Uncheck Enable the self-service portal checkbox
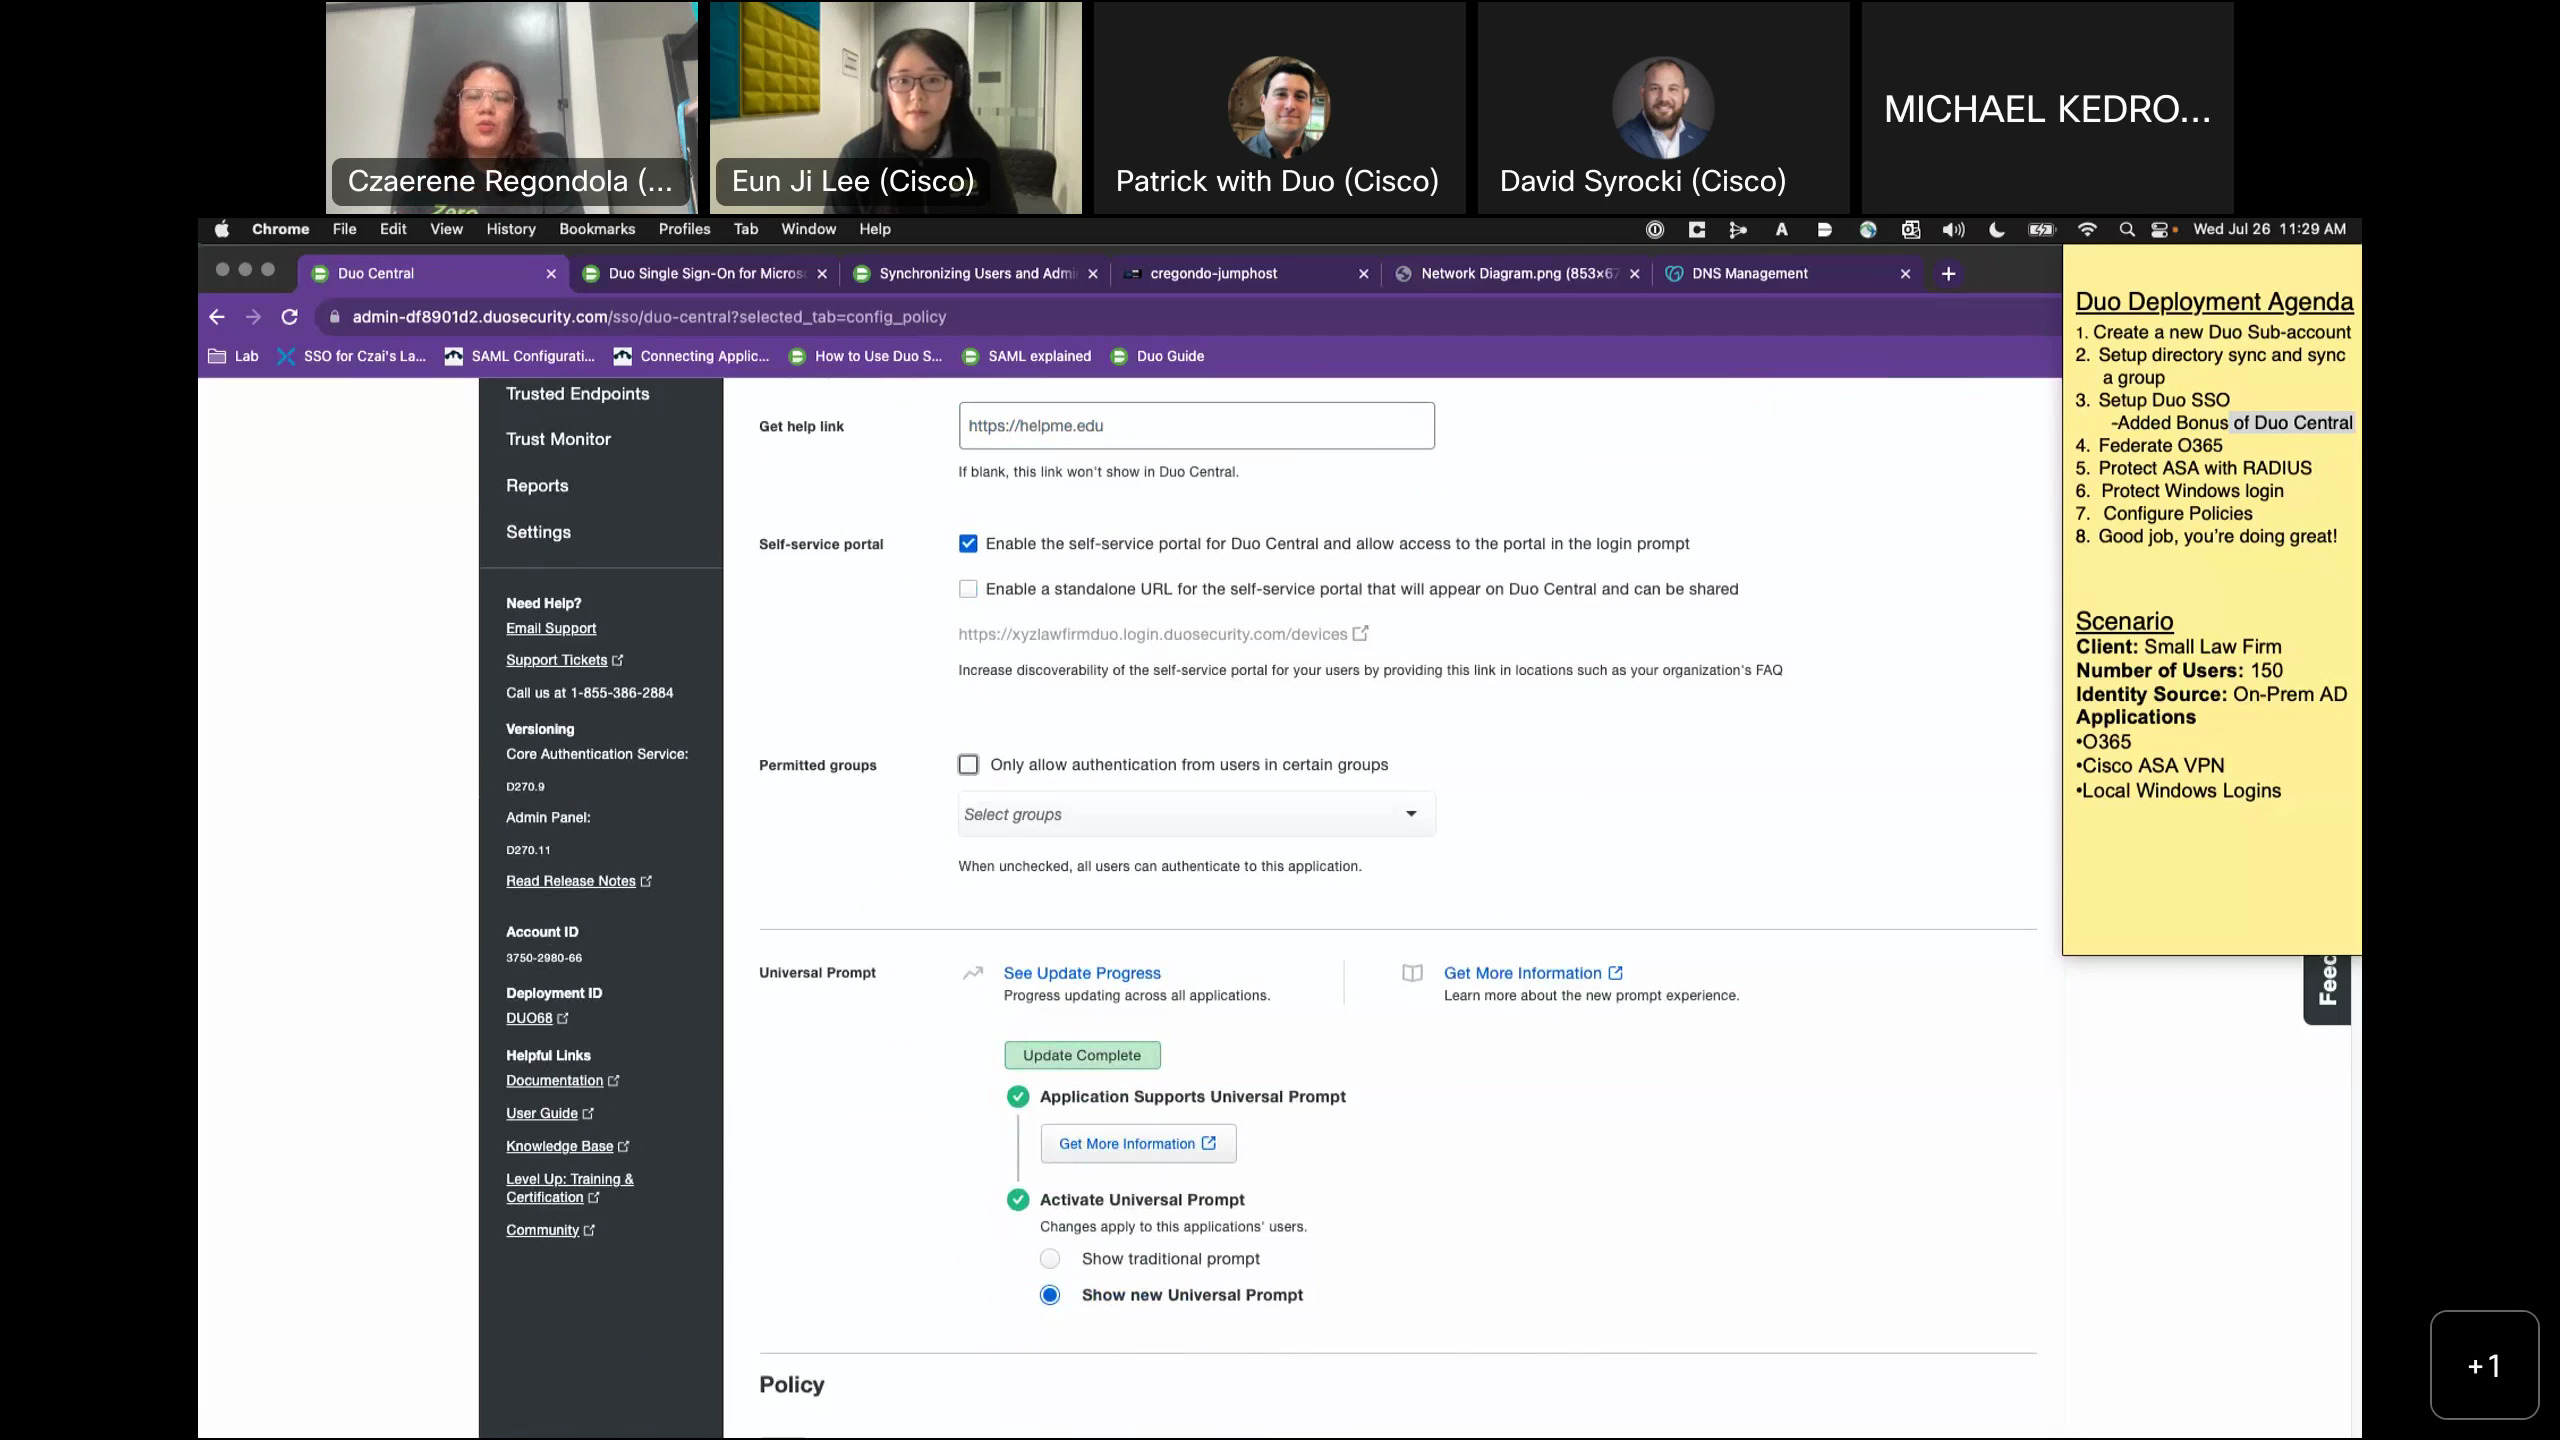The image size is (2560, 1440). click(x=967, y=544)
